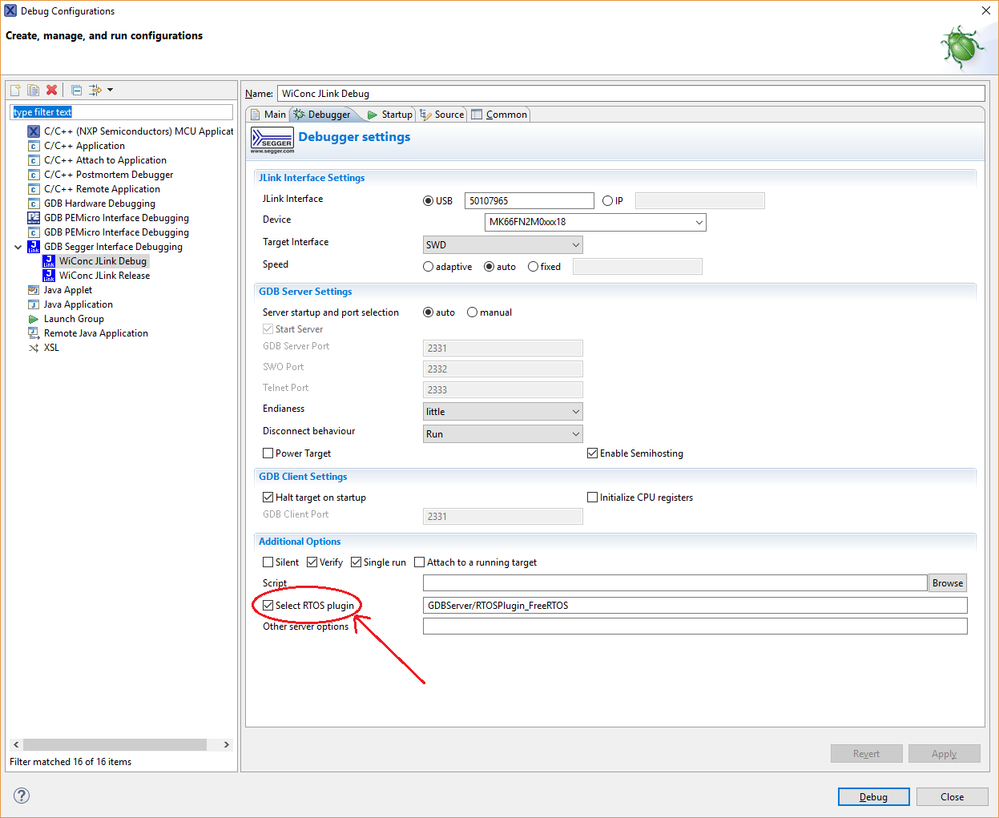Click the GDB Hardware Debugging icon
Image resolution: width=999 pixels, height=818 pixels.
34,204
